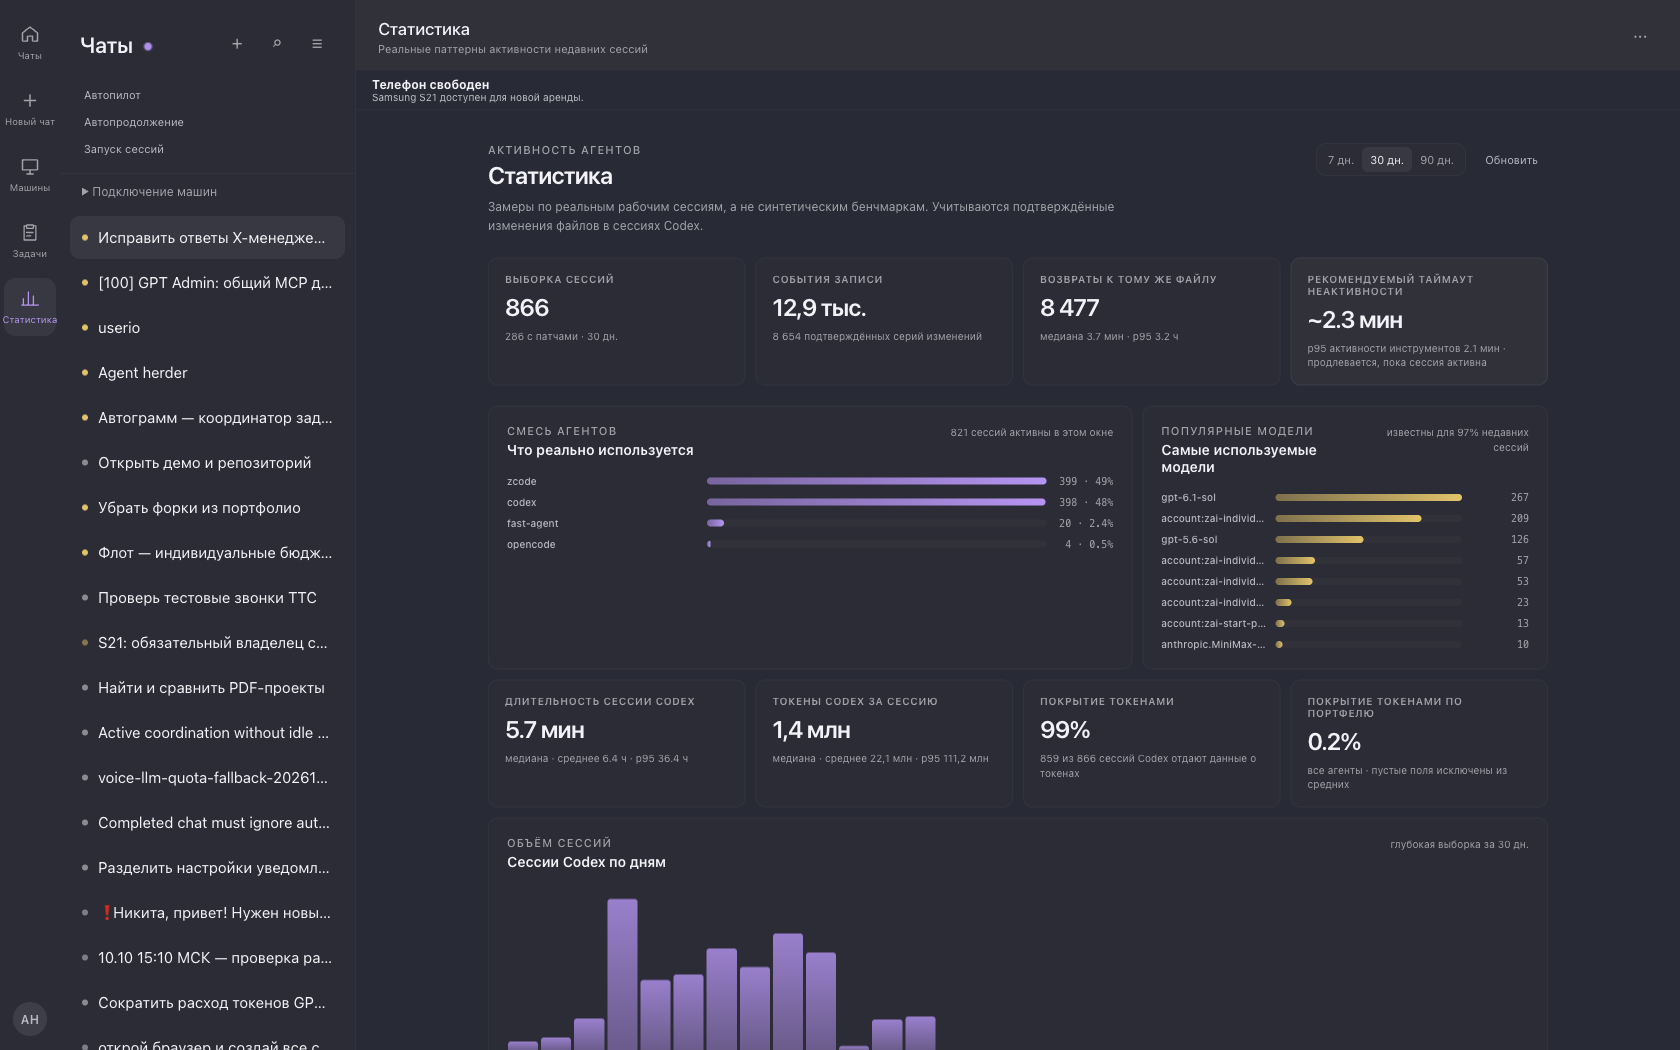Click the Покрытие токенами 99% card
The height and width of the screenshot is (1050, 1680).
coord(1151,743)
